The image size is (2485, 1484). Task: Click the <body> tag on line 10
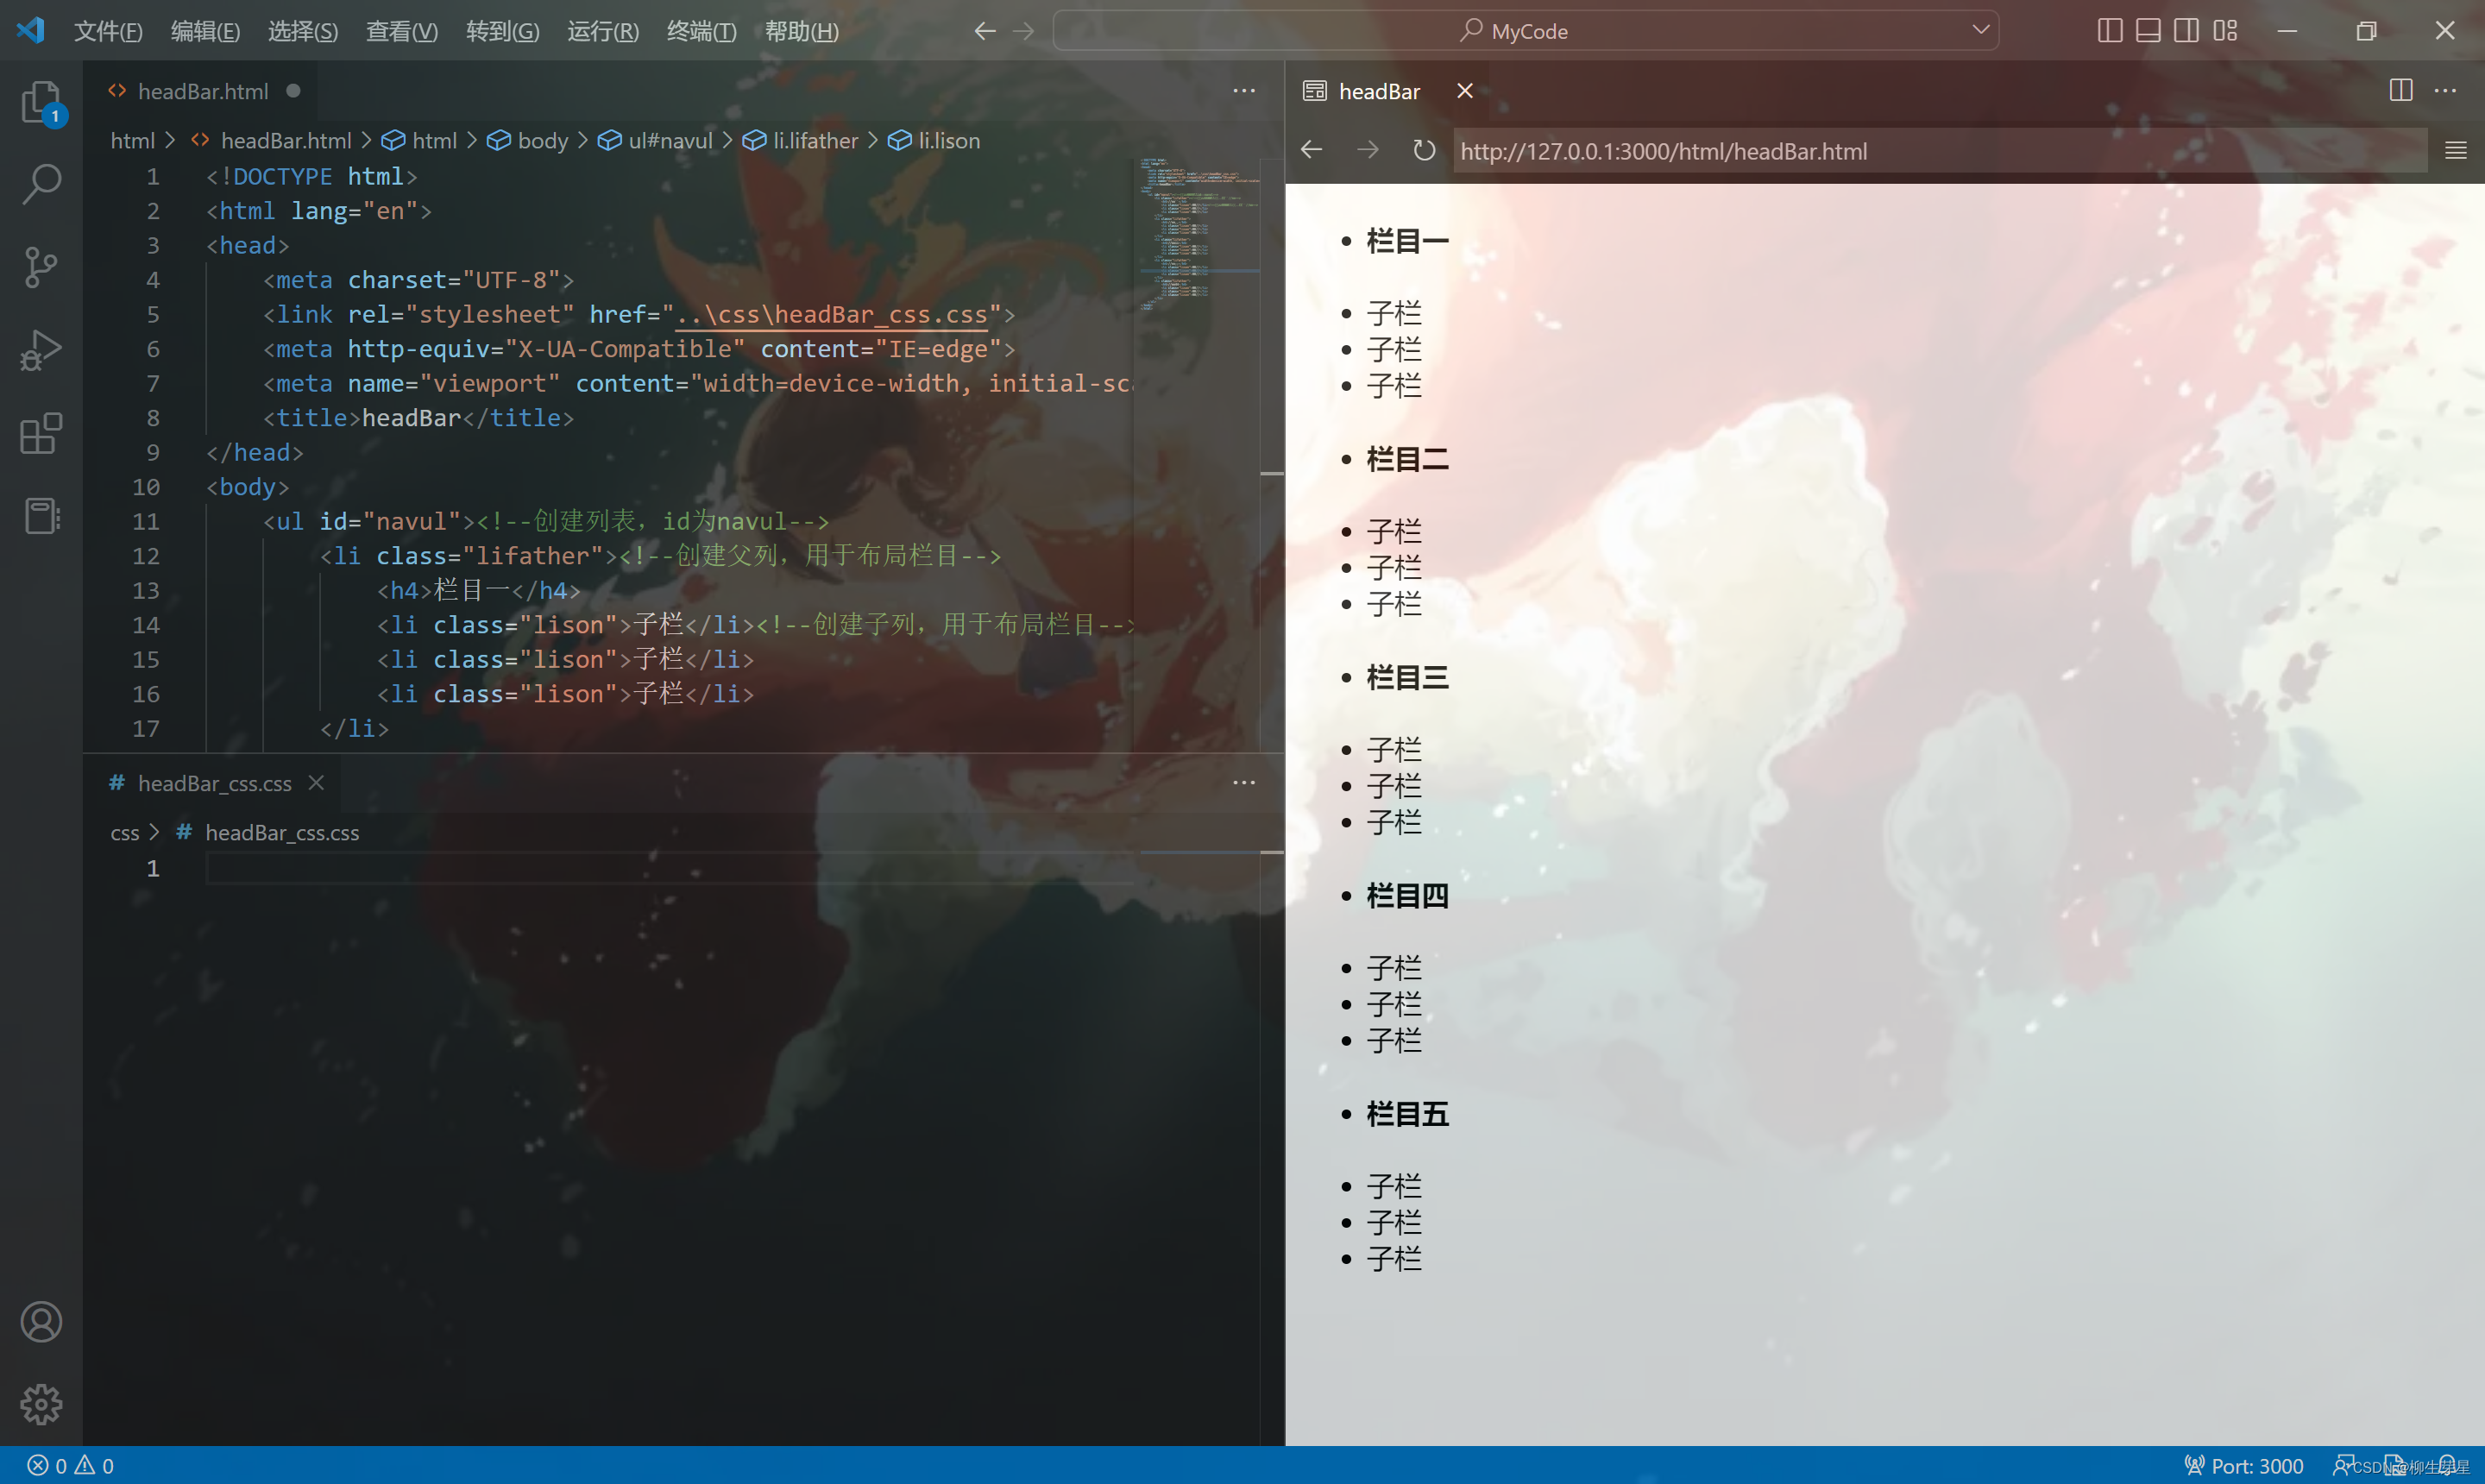point(247,487)
